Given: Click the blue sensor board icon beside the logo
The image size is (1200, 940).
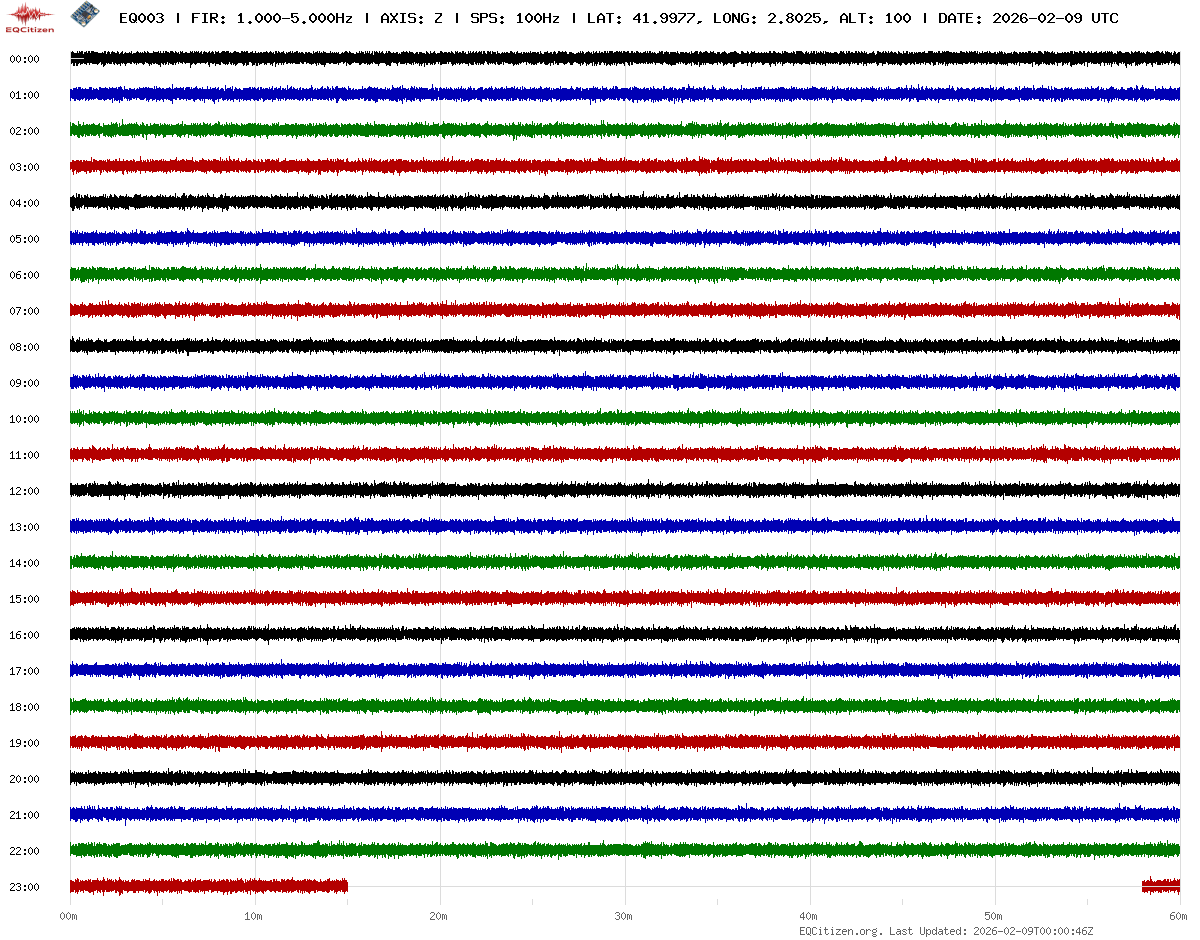Looking at the screenshot, I should [x=82, y=14].
